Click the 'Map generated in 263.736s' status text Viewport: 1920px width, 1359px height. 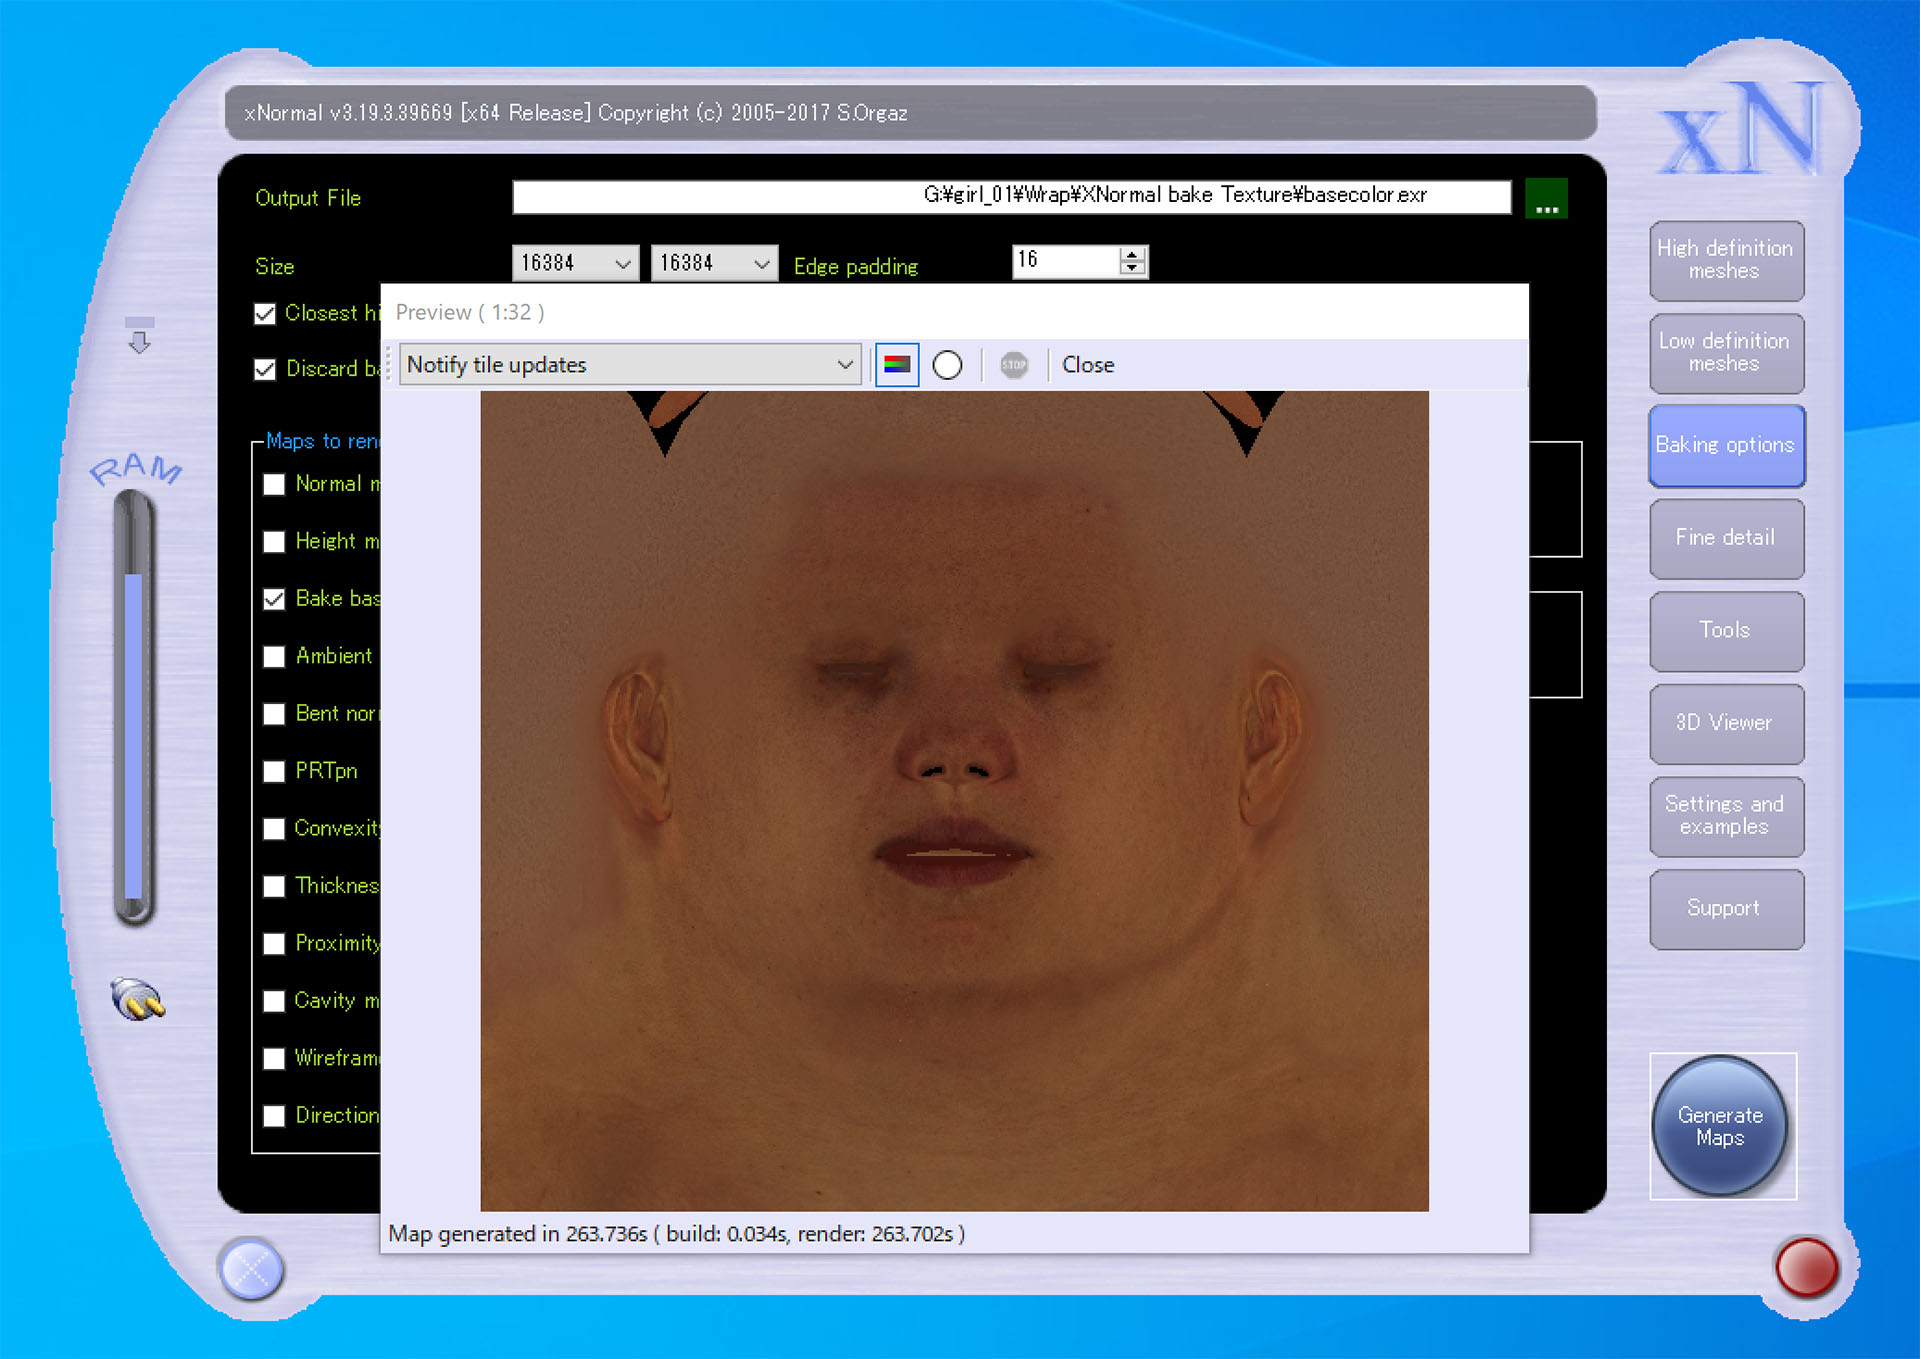[x=676, y=1234]
